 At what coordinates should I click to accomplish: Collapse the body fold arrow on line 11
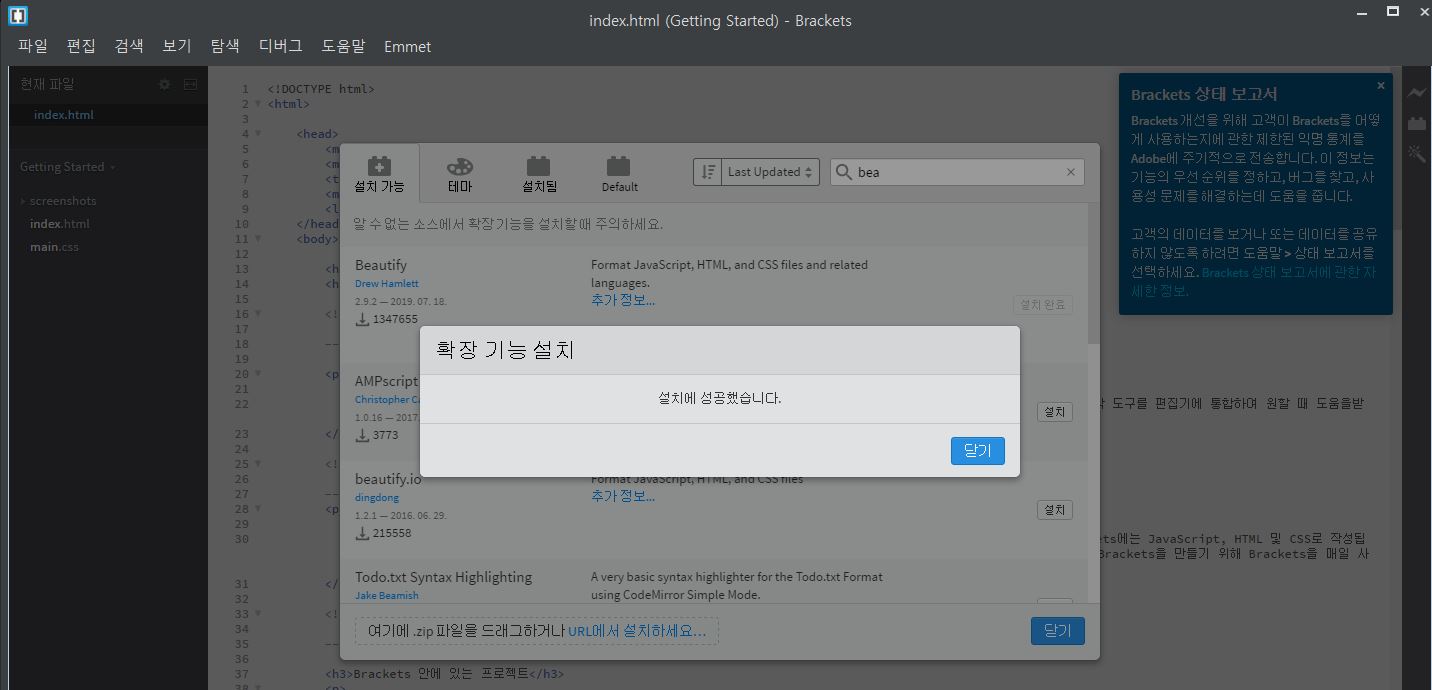tap(258, 239)
